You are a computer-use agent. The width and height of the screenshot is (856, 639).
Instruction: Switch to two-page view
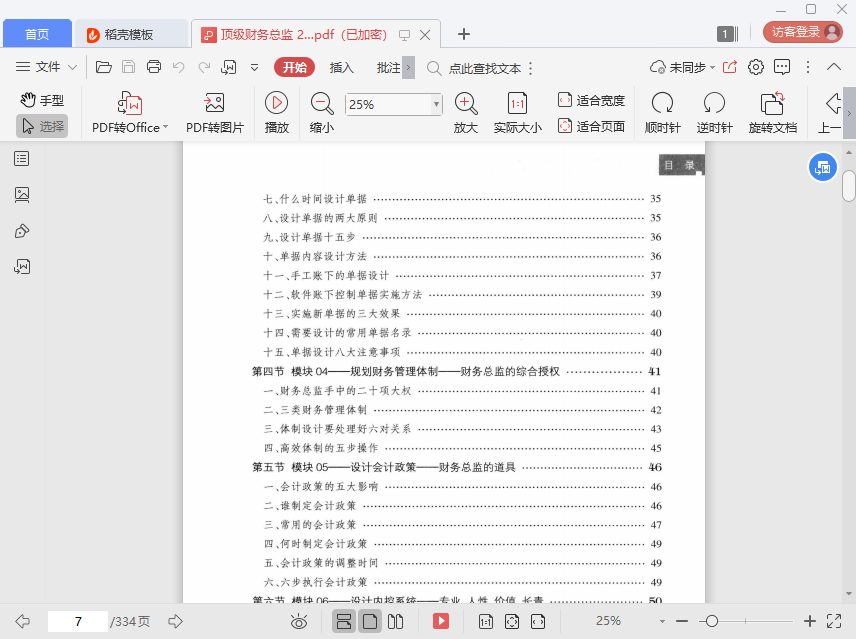pos(395,621)
